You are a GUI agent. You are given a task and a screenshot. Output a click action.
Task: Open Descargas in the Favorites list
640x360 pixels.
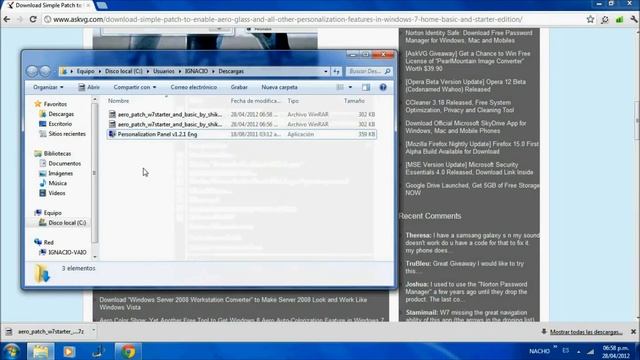tap(57, 114)
